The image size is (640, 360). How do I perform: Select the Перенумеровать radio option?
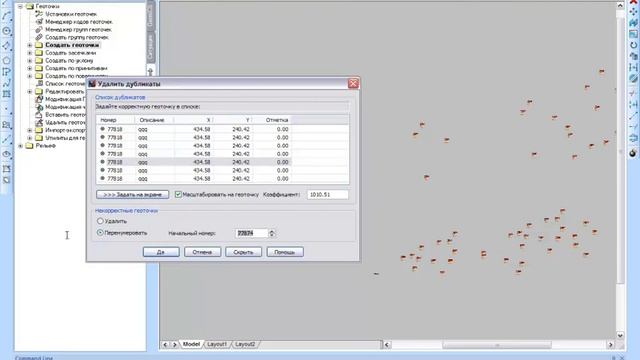coord(100,233)
